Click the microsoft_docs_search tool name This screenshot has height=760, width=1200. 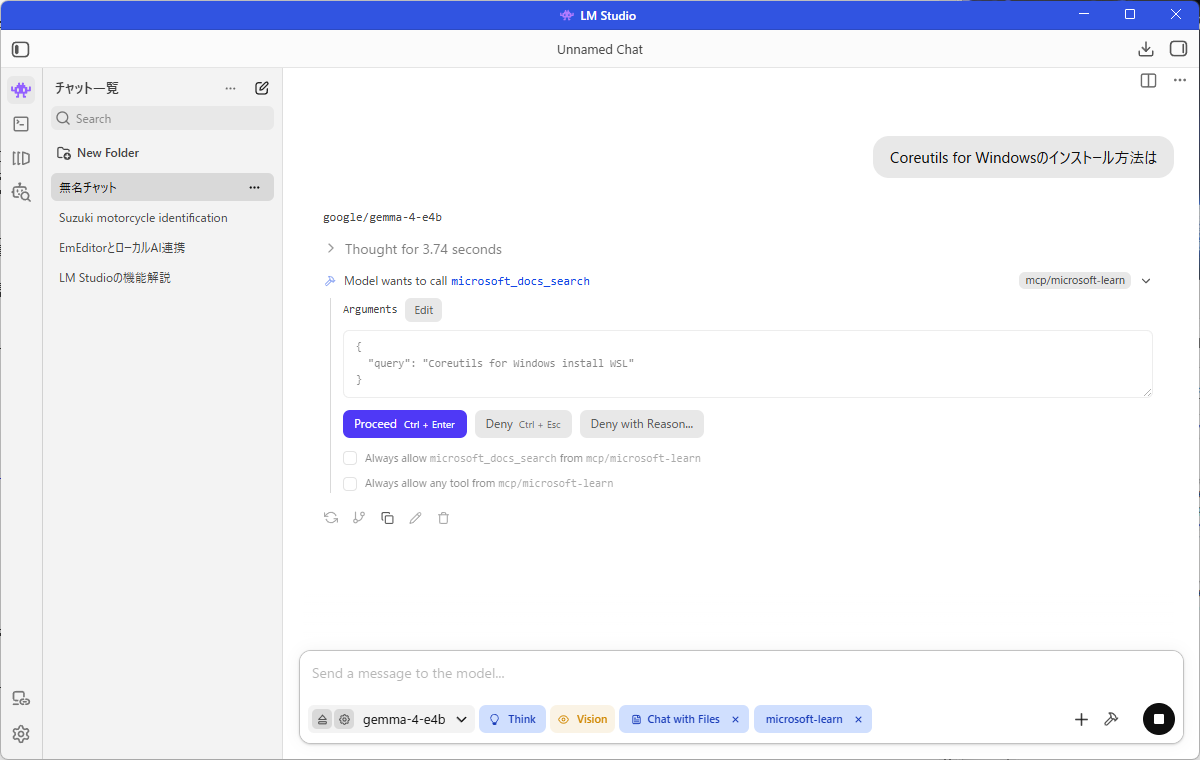521,281
